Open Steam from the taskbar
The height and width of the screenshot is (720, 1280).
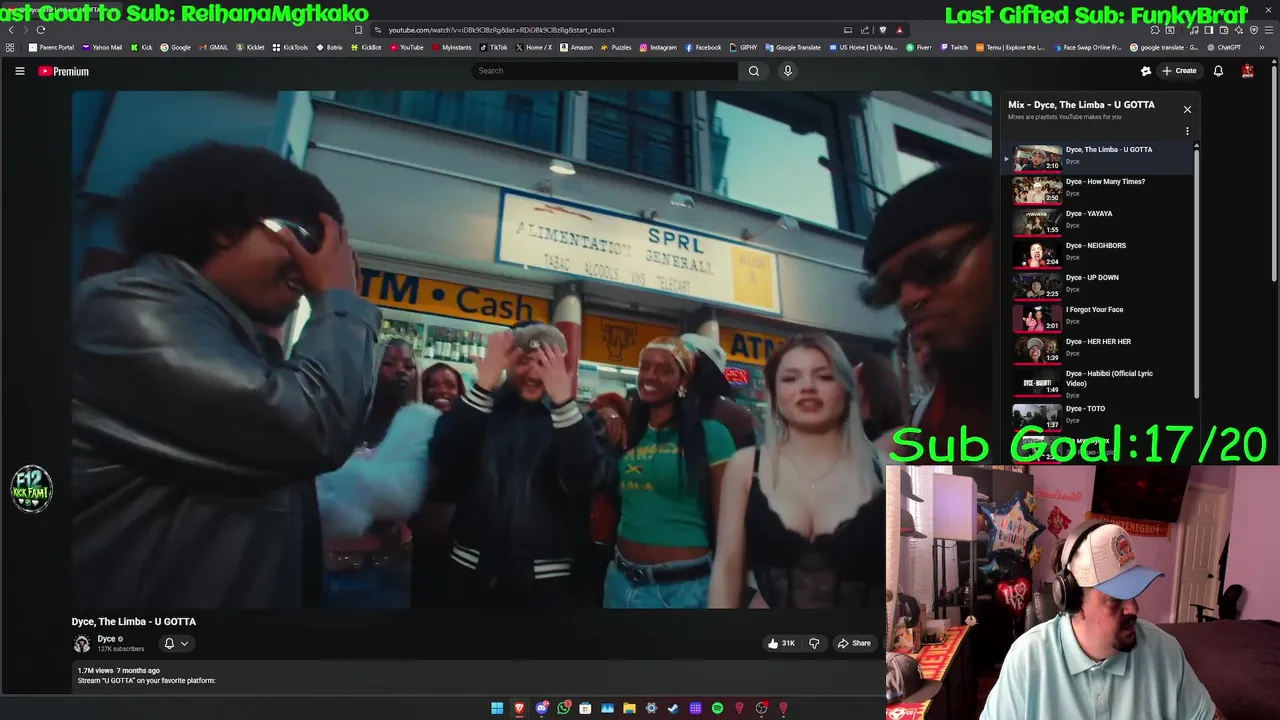pos(673,708)
